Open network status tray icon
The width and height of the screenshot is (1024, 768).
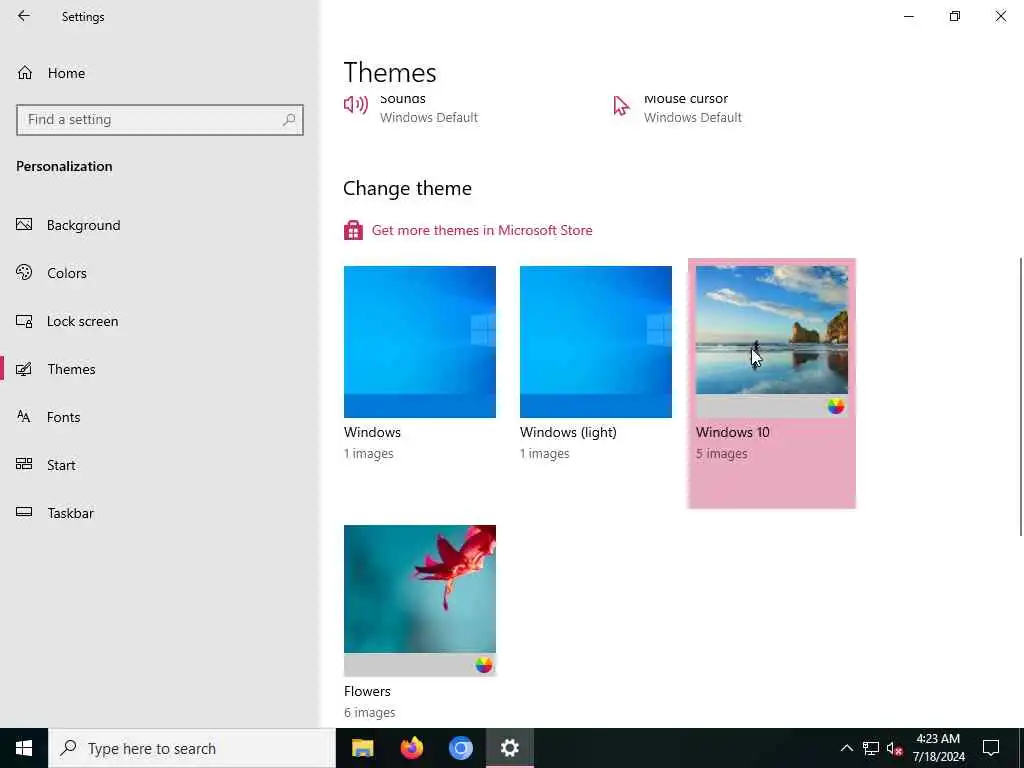coord(871,748)
